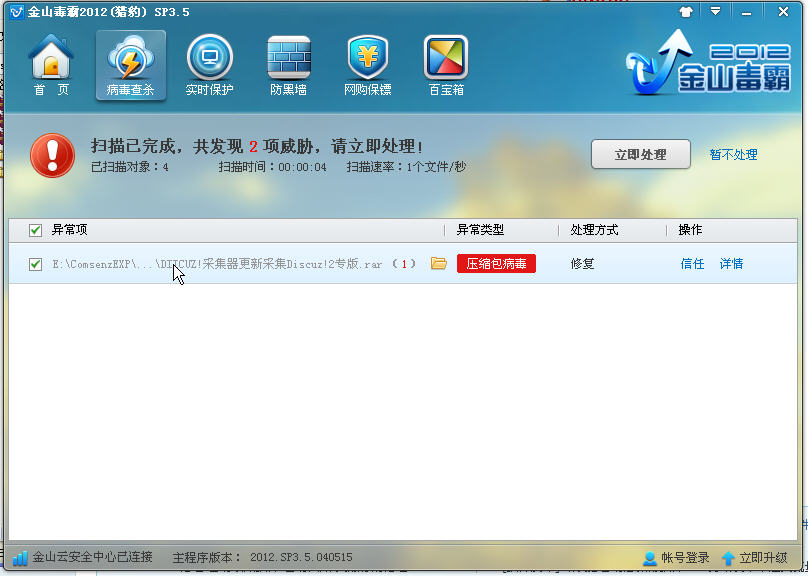Go to the 防黑墙 firewall tab
The width and height of the screenshot is (808, 576).
tap(289, 65)
